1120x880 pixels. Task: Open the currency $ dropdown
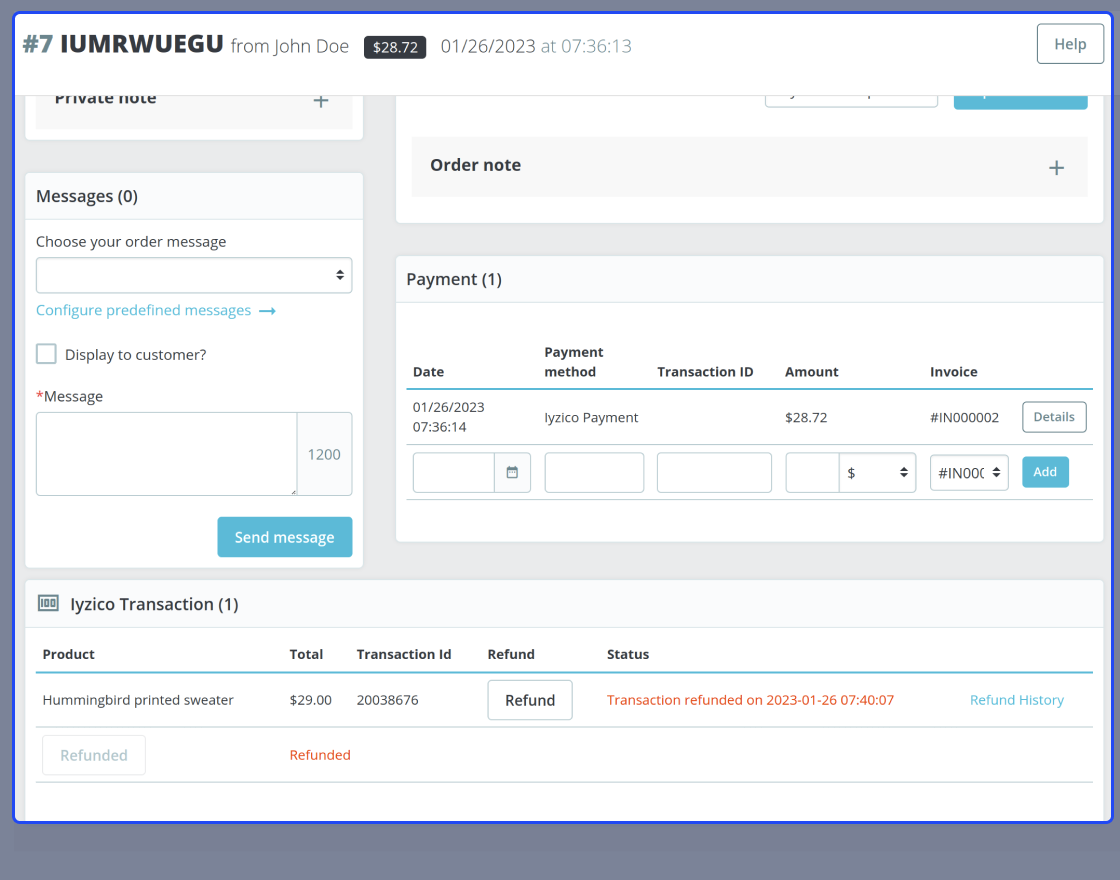pyautogui.click(x=877, y=472)
